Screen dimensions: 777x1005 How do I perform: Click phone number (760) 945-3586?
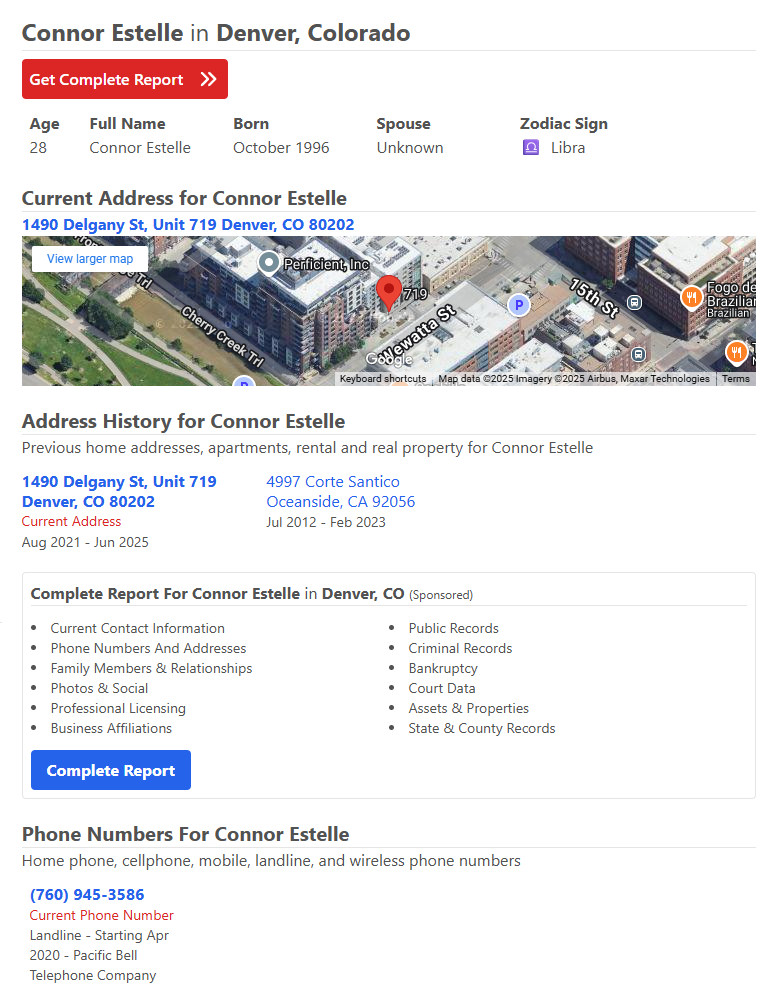click(x=87, y=894)
